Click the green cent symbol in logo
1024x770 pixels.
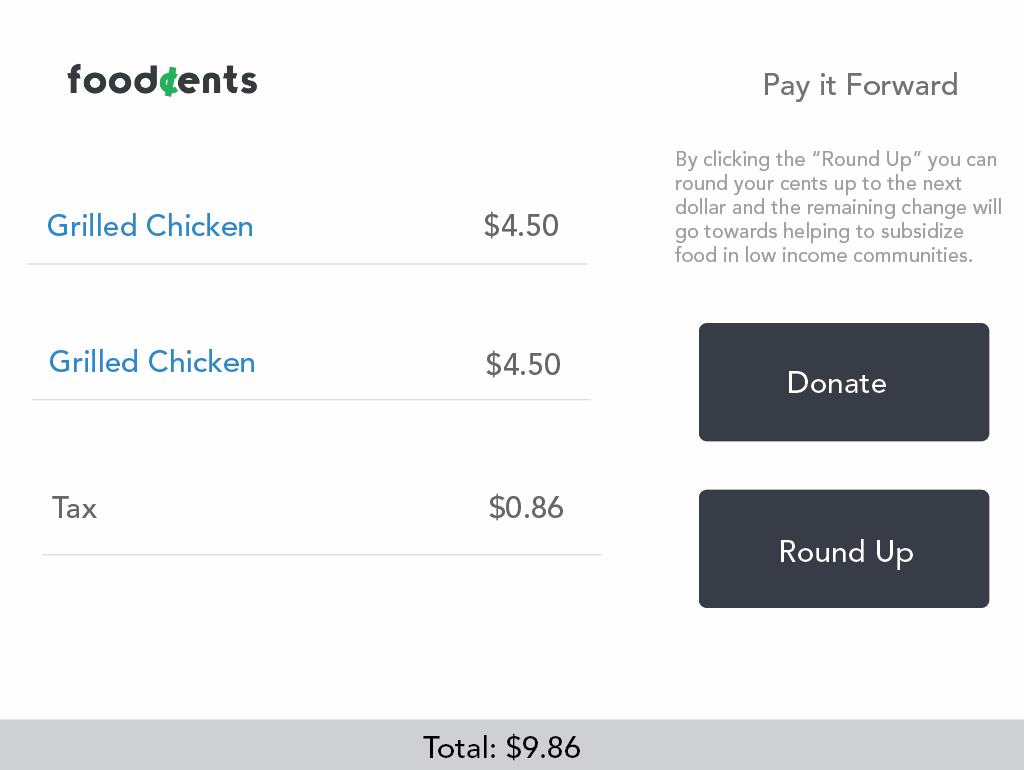(x=169, y=80)
